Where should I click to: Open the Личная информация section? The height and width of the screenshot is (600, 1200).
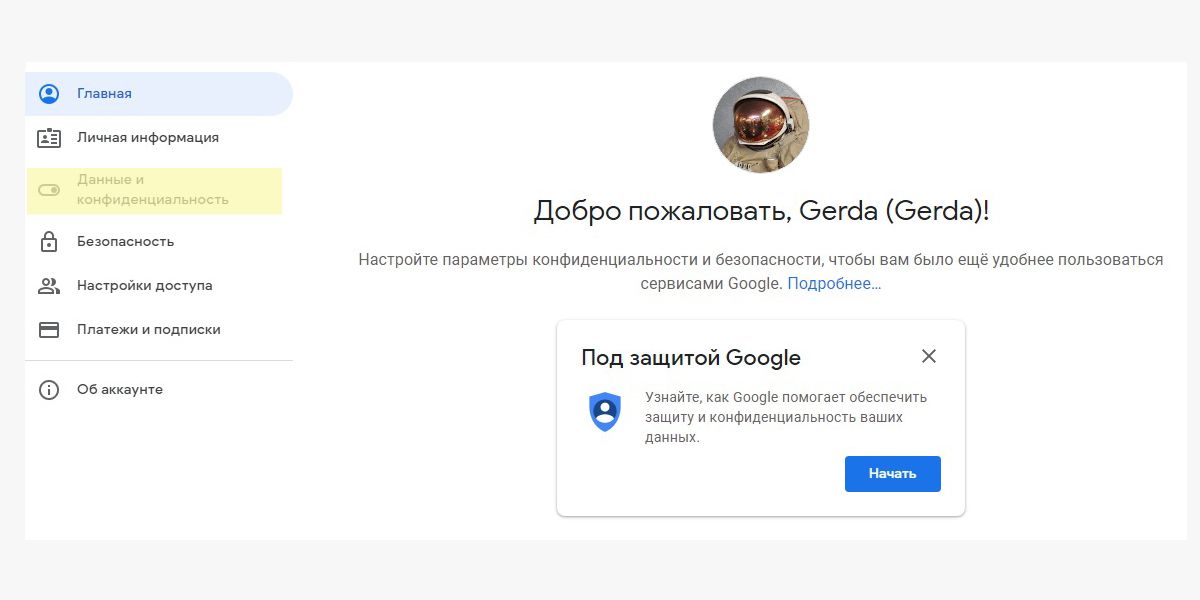(148, 138)
